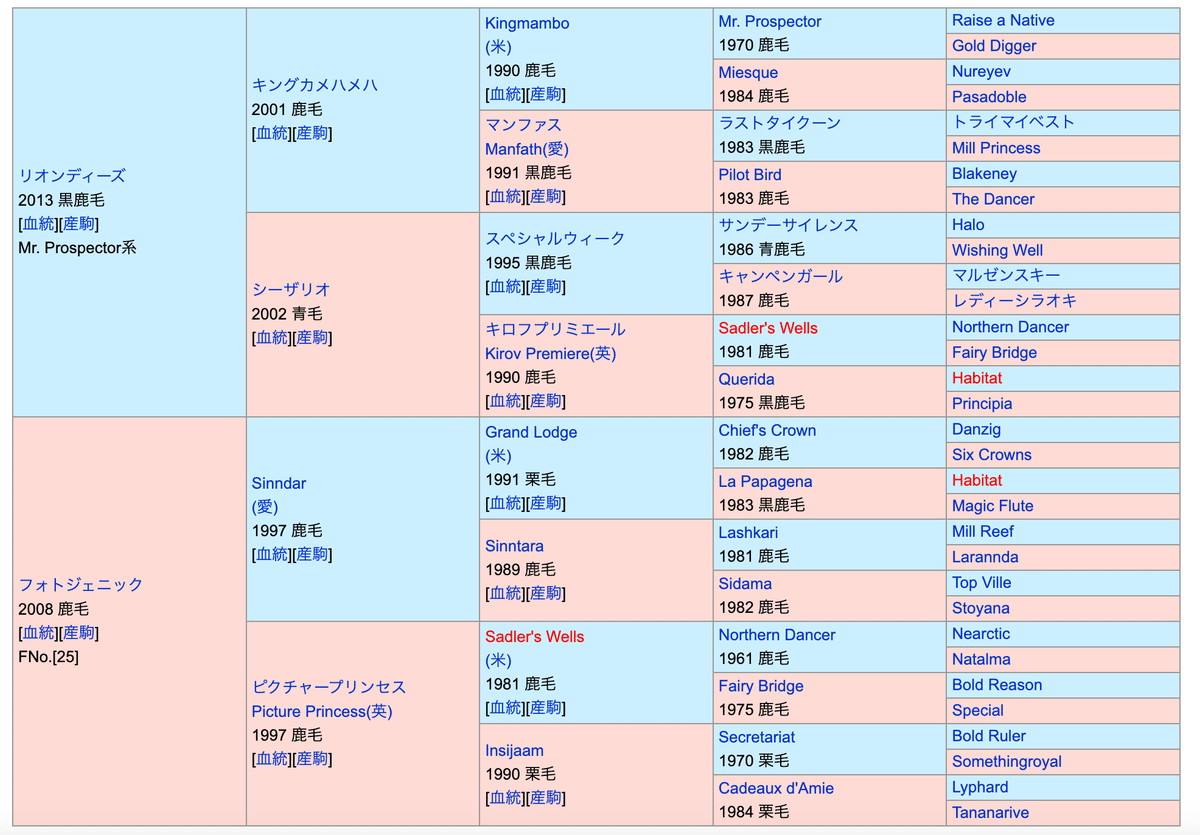Click the Northern Dancer 1961 link
The image size is (1200, 835).
776,634
